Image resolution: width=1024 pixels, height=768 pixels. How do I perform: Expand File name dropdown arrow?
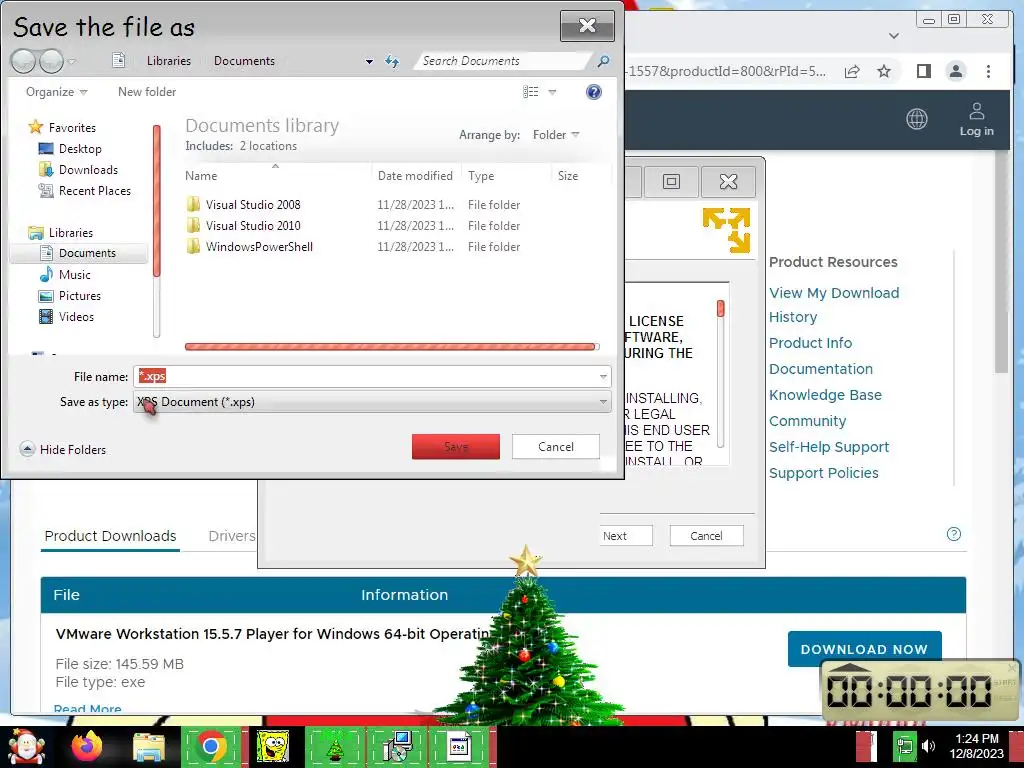(603, 377)
